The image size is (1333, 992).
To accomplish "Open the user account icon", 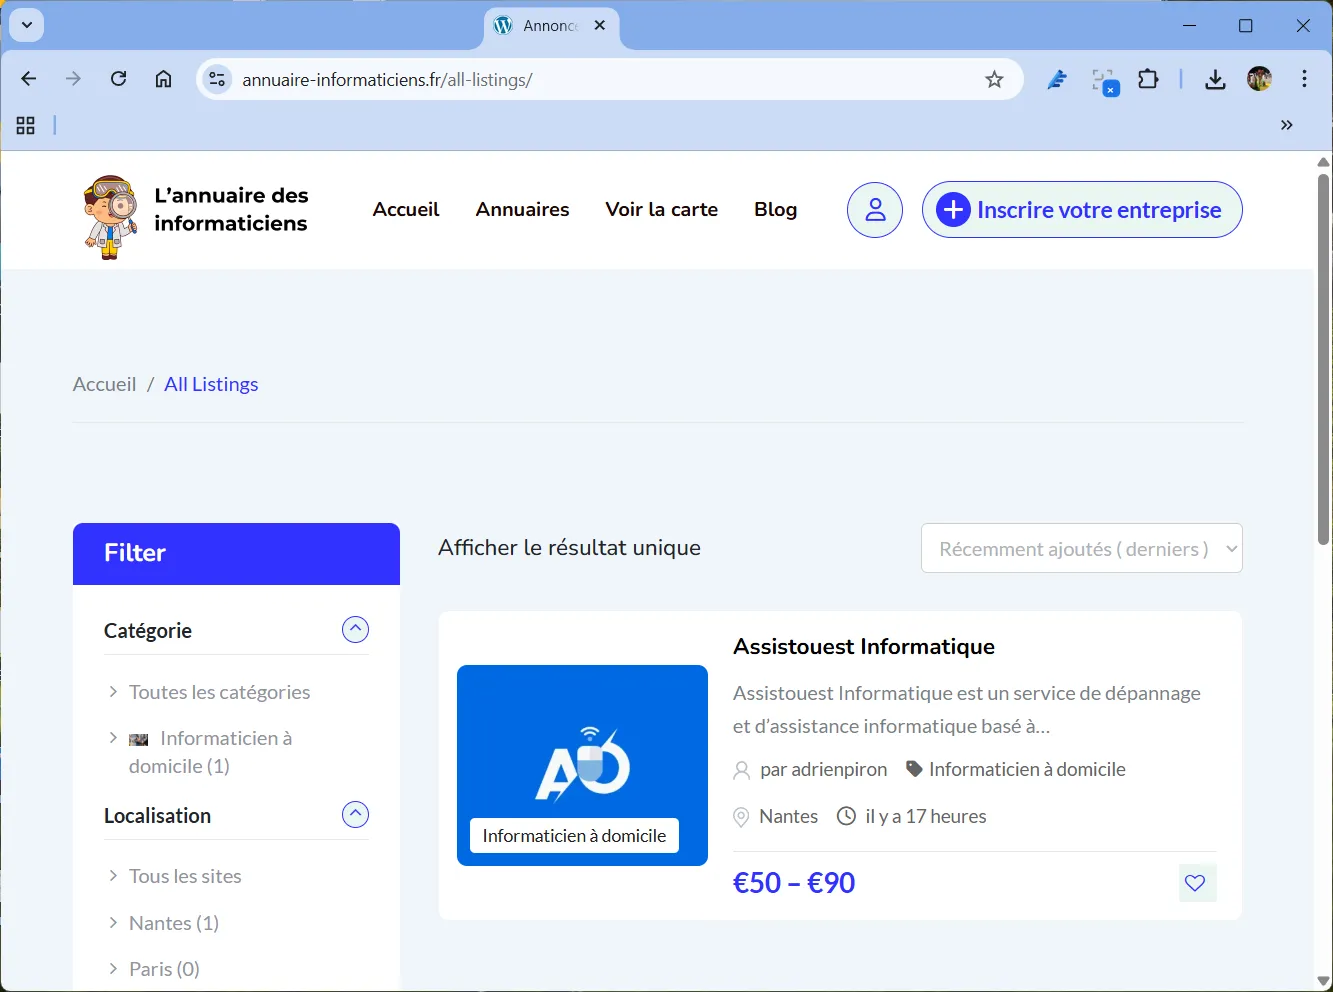I will pos(875,210).
